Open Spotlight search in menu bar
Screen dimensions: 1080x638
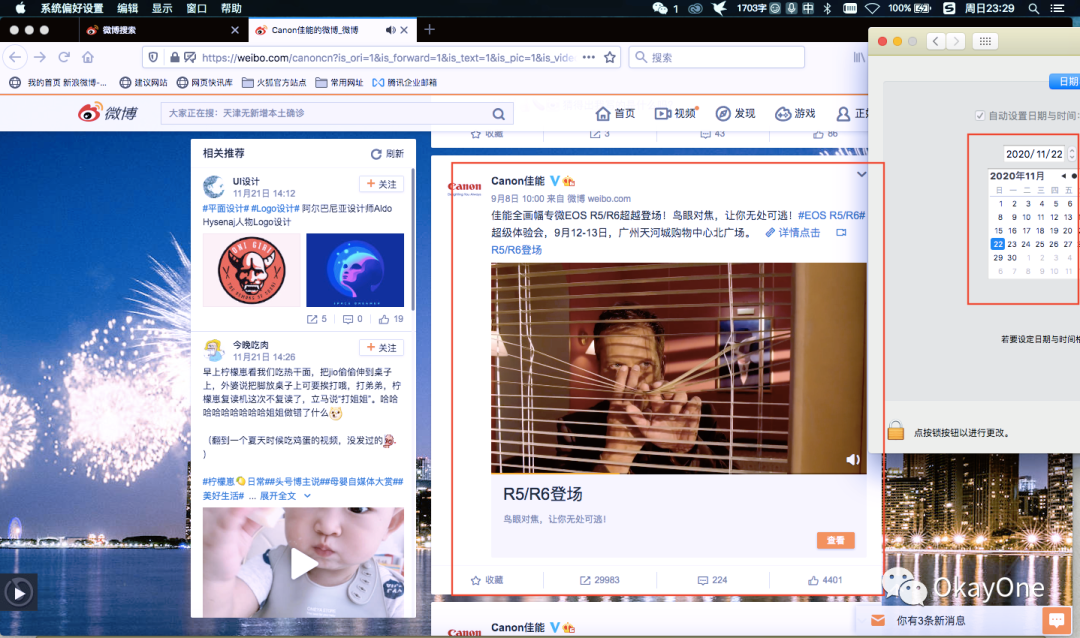[x=1033, y=8]
